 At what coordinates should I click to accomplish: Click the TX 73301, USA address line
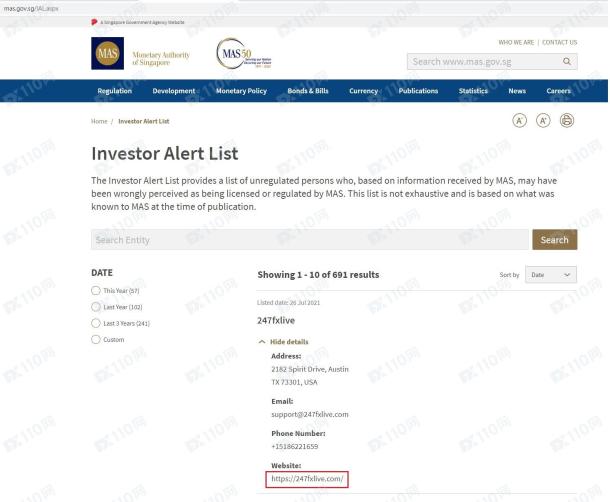tap(294, 382)
